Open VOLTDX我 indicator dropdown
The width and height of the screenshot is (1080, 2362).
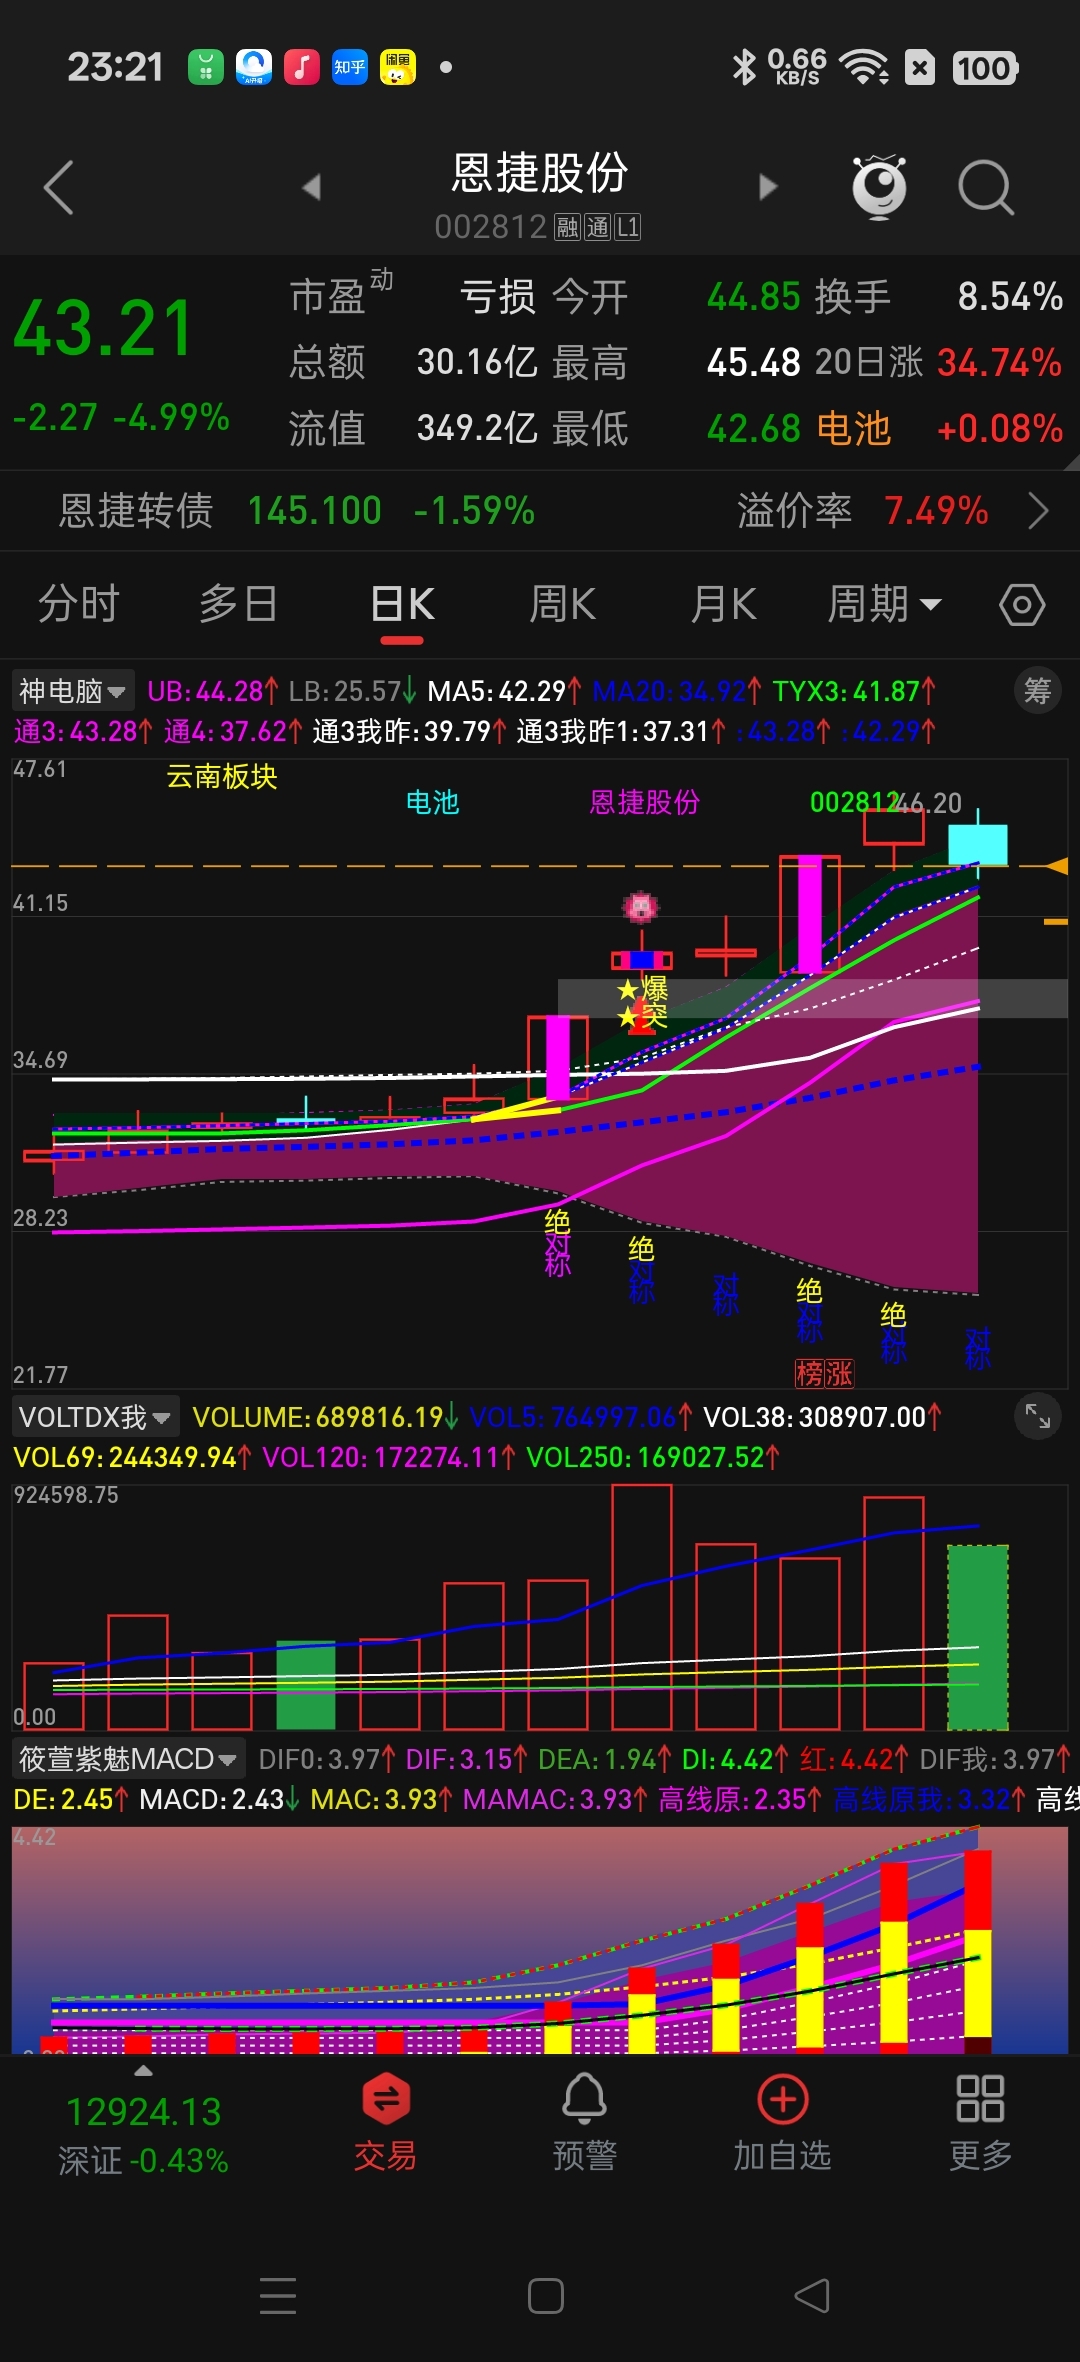pos(95,1417)
